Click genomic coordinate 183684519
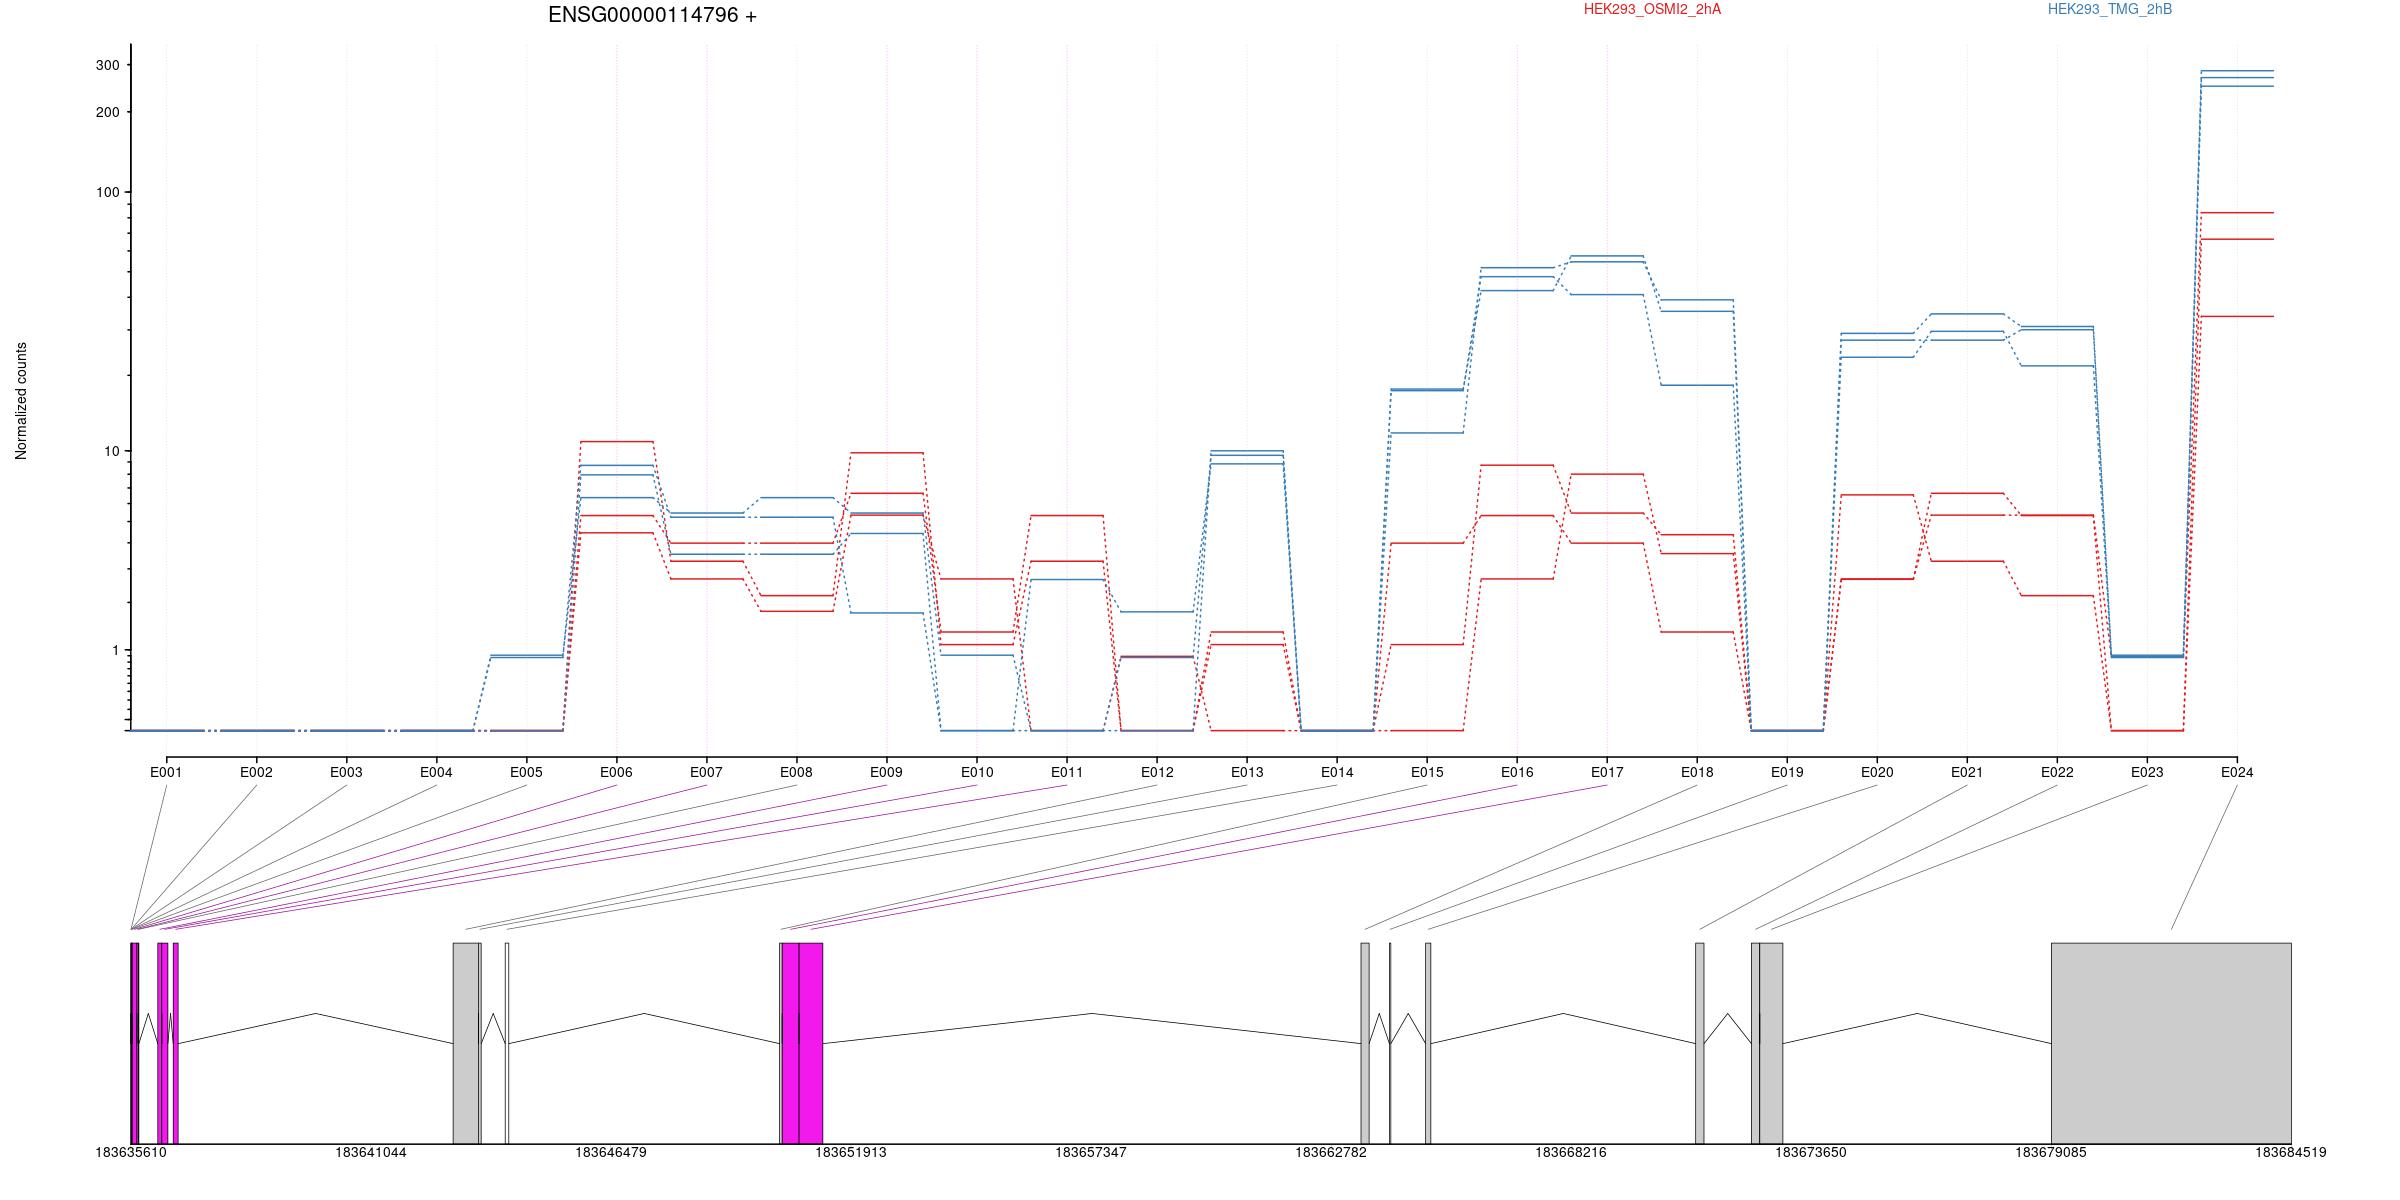The image size is (2400, 1200). [x=2291, y=1153]
